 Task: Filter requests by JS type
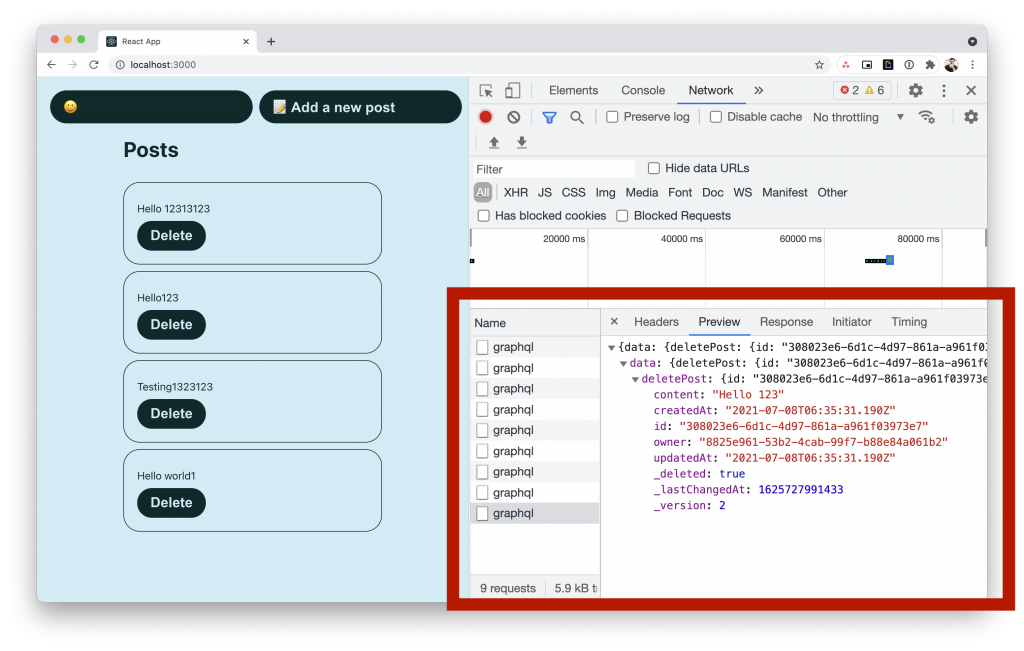click(x=545, y=193)
